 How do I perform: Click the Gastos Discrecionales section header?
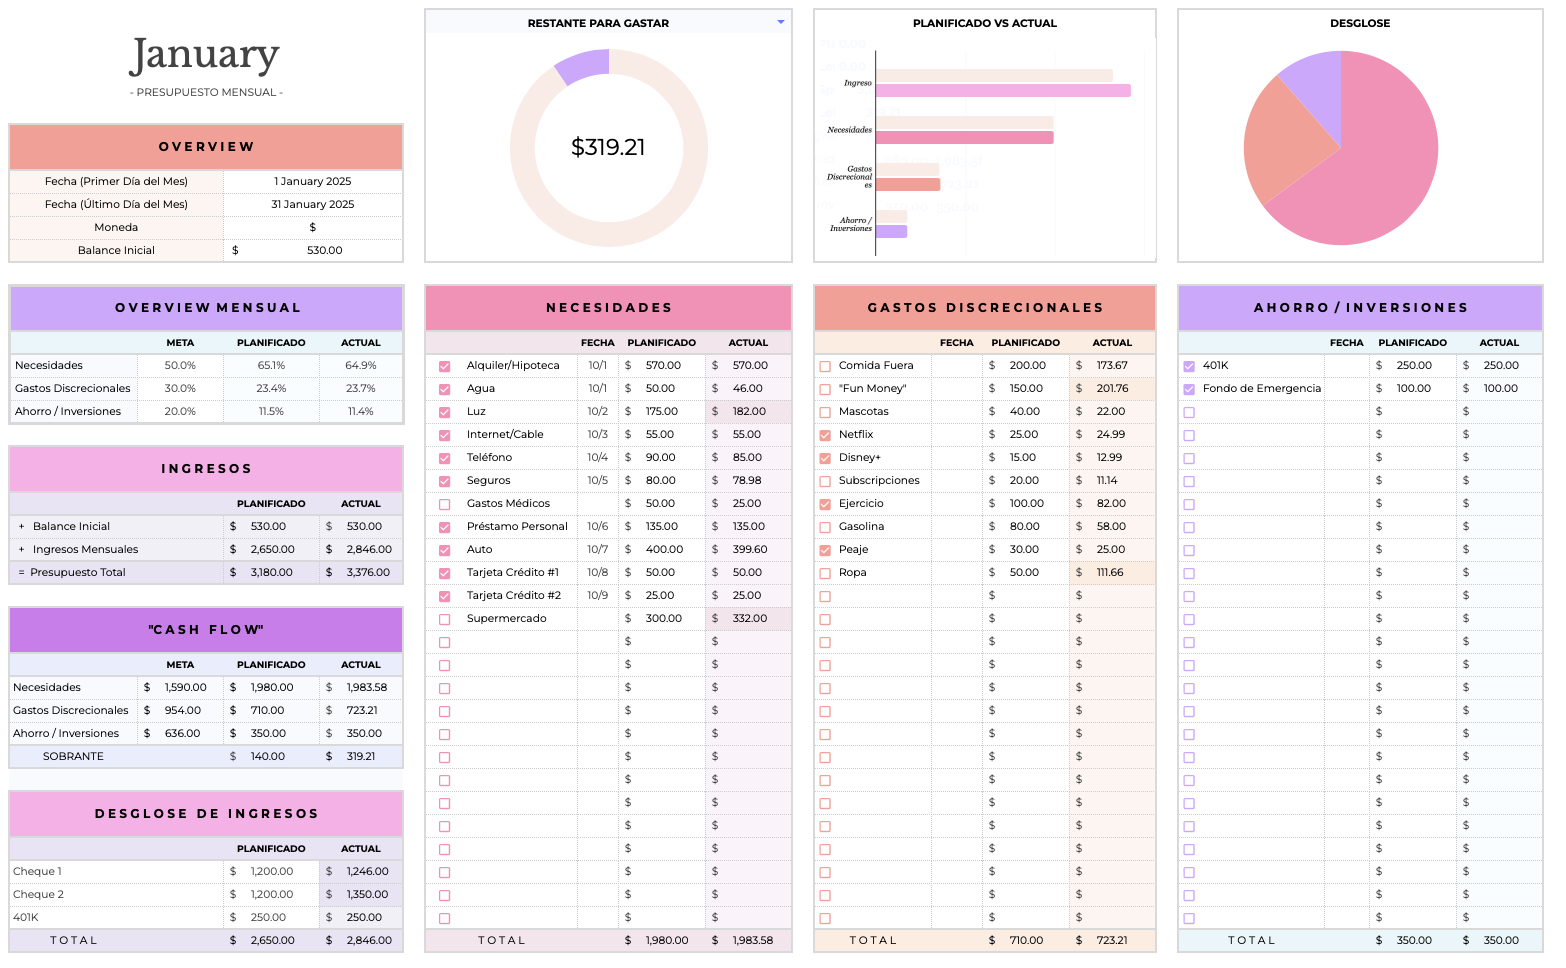pyautogui.click(x=985, y=308)
